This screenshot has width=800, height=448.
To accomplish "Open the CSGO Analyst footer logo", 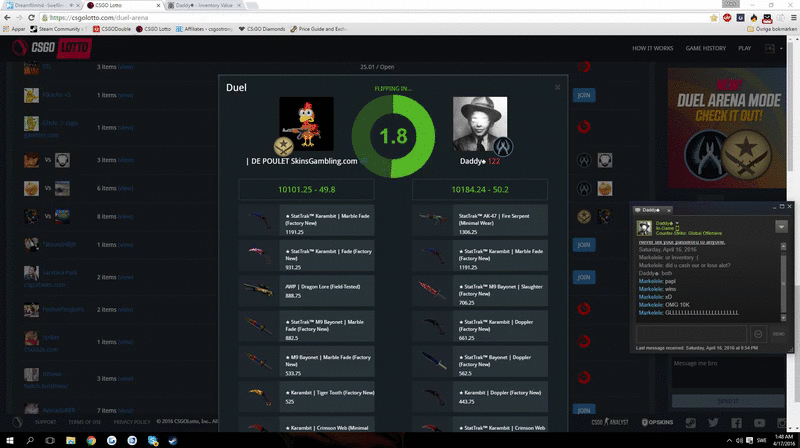I will coord(610,422).
